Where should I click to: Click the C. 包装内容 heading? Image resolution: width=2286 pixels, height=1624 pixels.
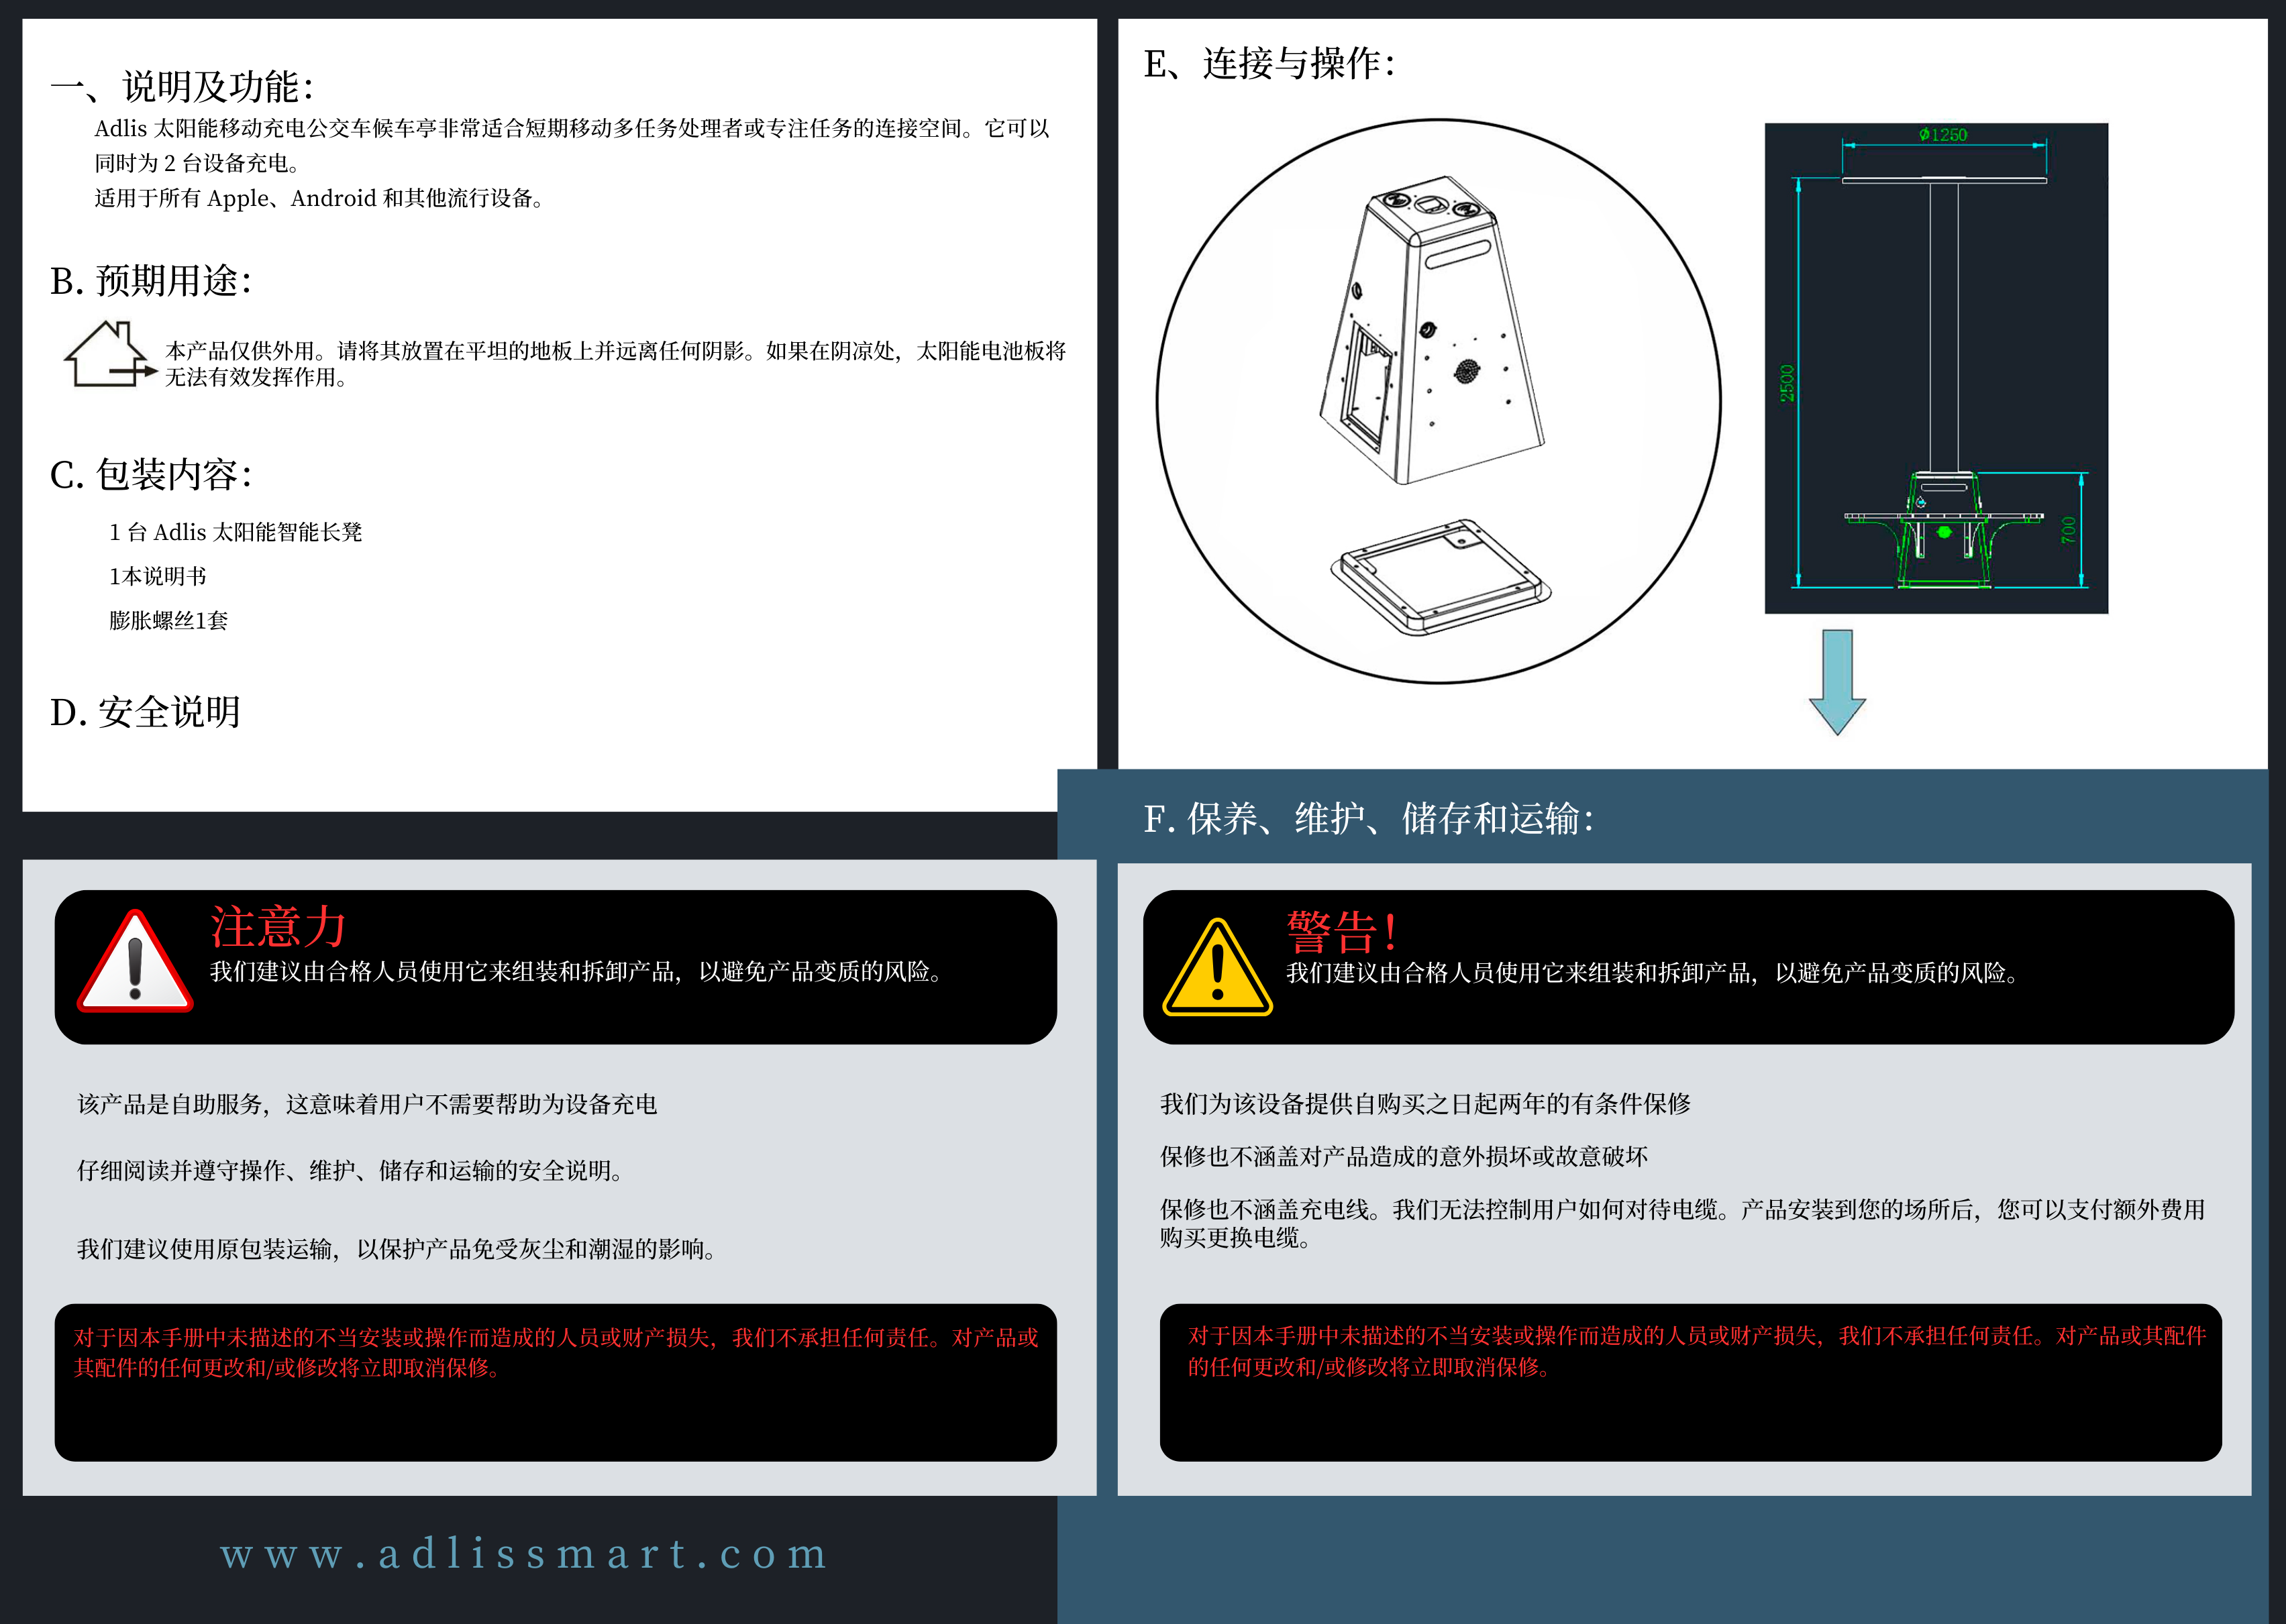tap(151, 474)
